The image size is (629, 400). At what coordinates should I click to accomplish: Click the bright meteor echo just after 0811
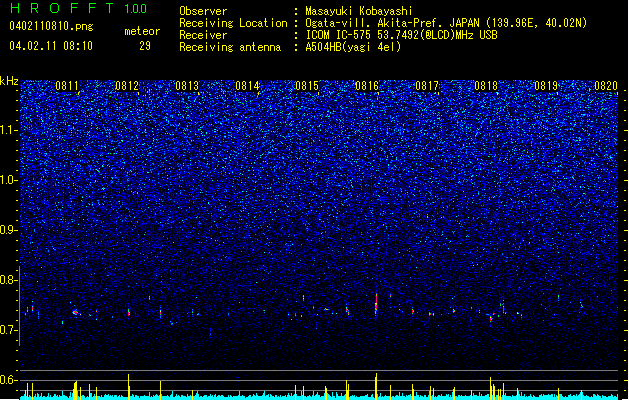75,313
